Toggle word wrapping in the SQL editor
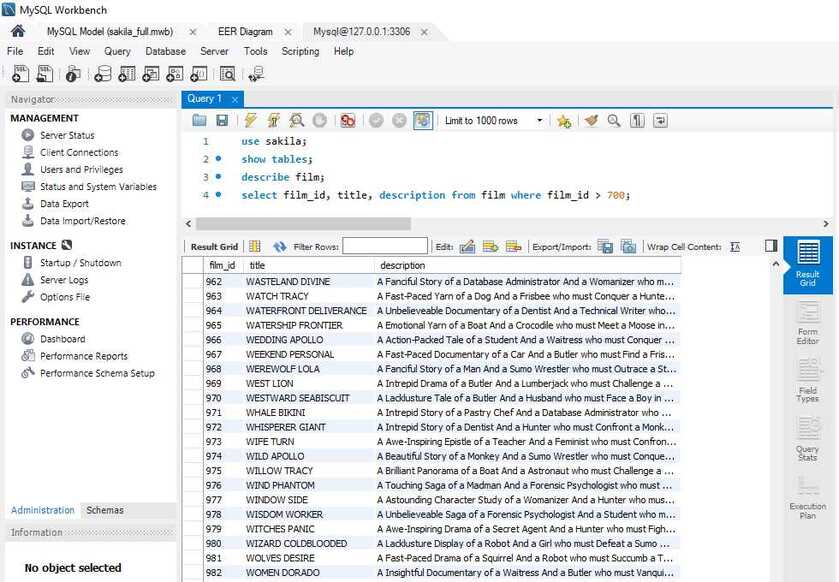The width and height of the screenshot is (839, 582). [x=660, y=121]
